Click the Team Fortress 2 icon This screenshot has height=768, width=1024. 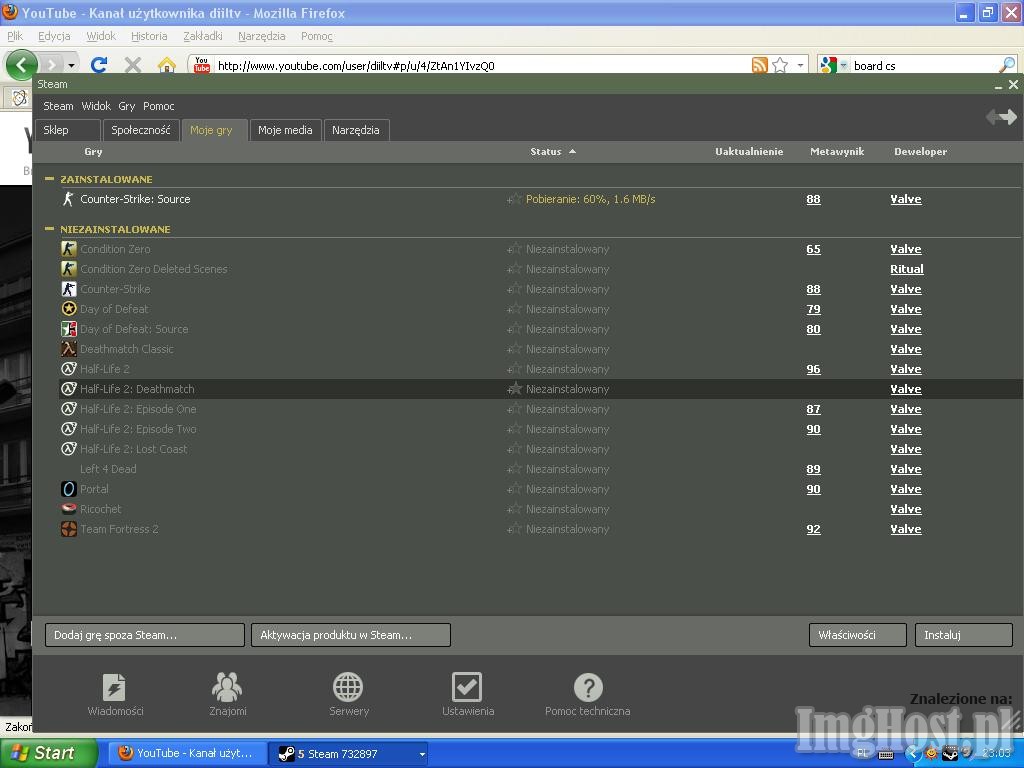[x=69, y=529]
